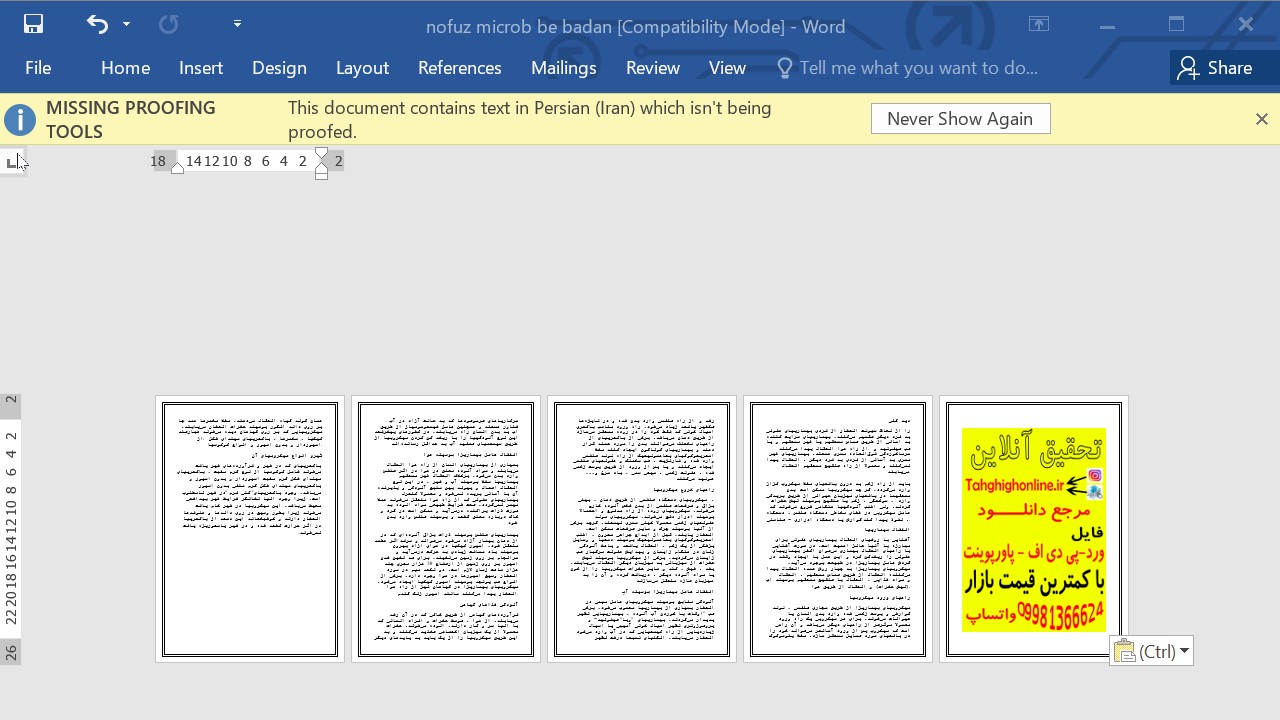The height and width of the screenshot is (720, 1280).
Task: Click the tab stop selector at ruler corner
Action: point(12,162)
